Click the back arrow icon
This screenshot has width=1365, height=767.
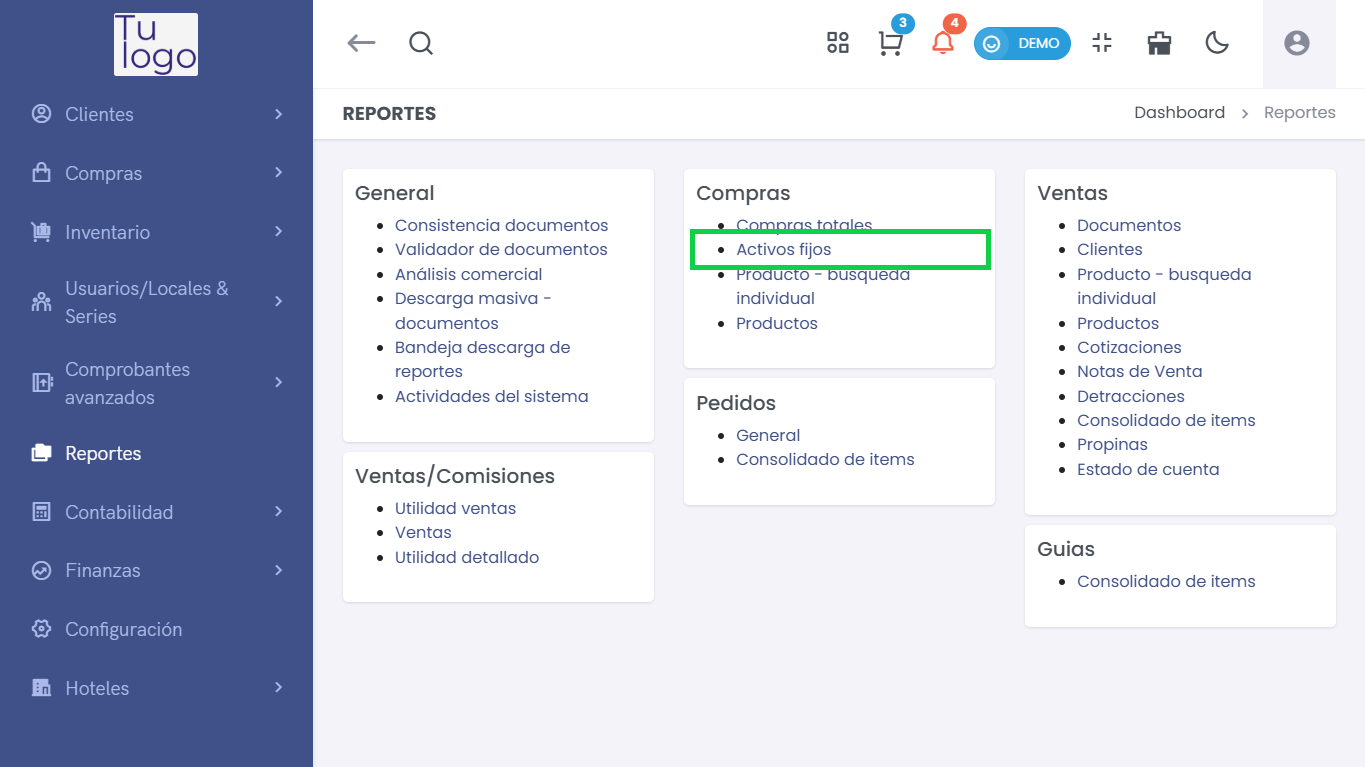pyautogui.click(x=361, y=43)
